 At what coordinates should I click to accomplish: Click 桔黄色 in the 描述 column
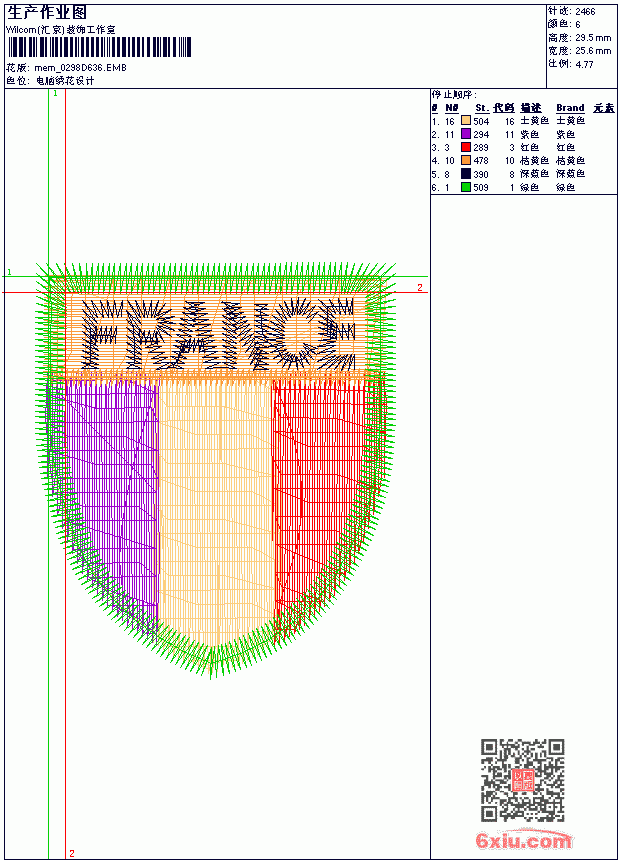534,160
